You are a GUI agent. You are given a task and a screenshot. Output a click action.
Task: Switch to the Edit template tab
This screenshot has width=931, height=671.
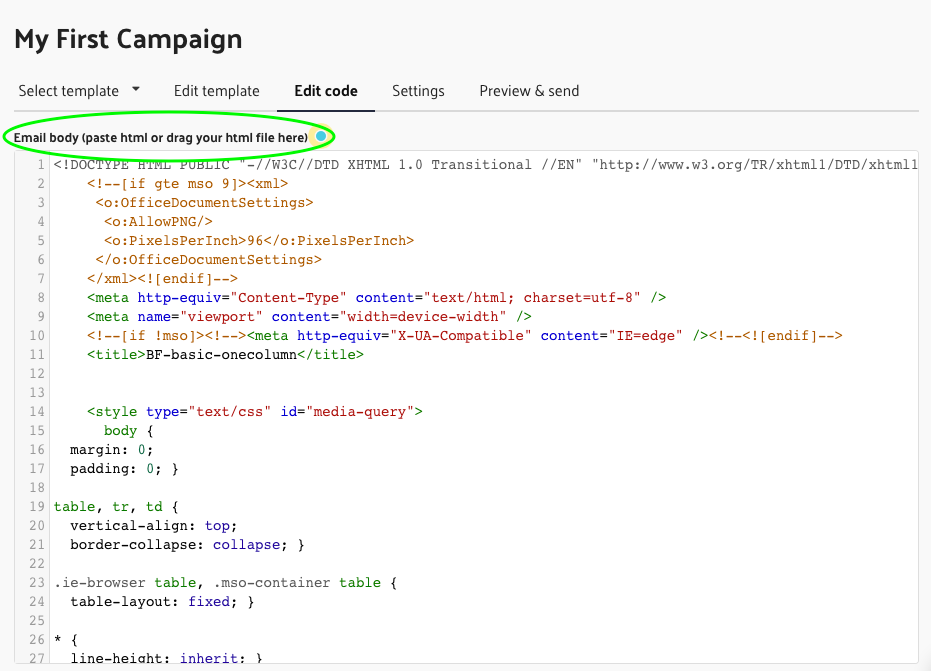pos(216,91)
